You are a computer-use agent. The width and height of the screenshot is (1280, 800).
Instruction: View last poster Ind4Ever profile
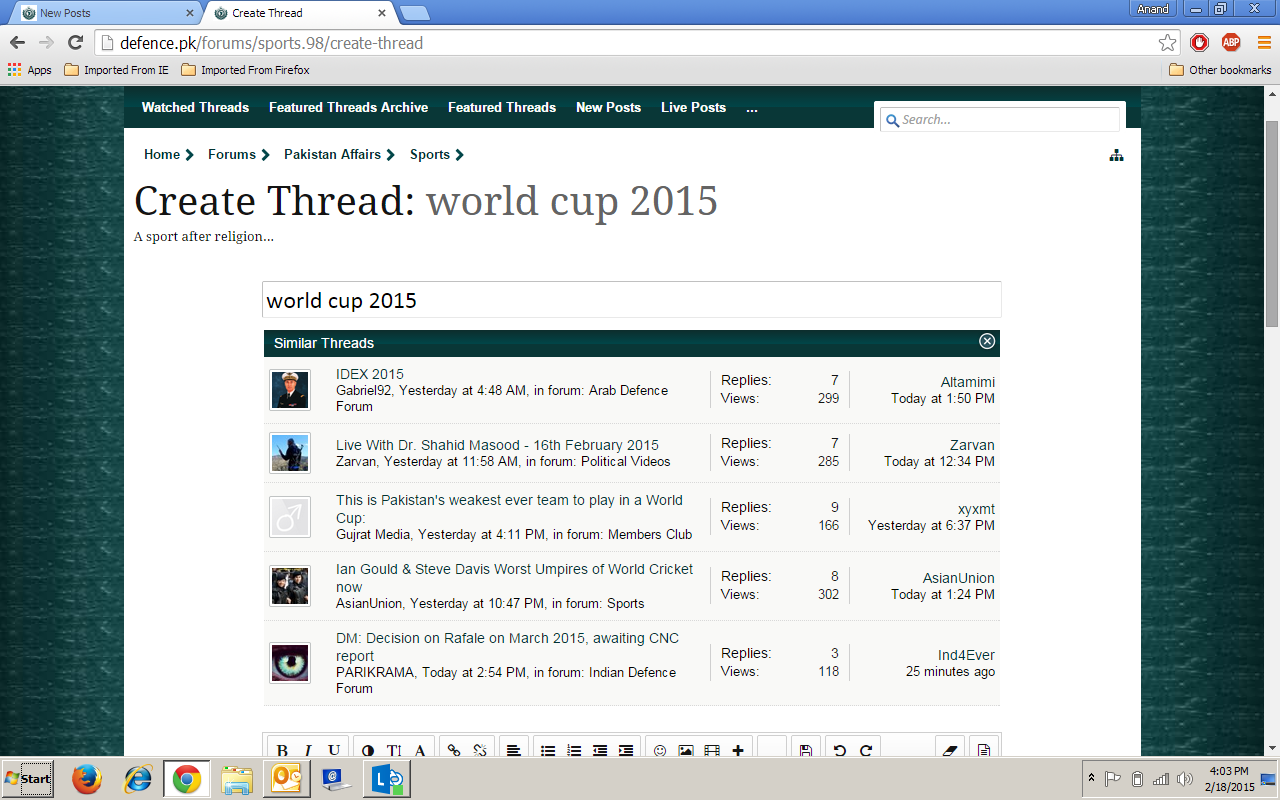966,655
